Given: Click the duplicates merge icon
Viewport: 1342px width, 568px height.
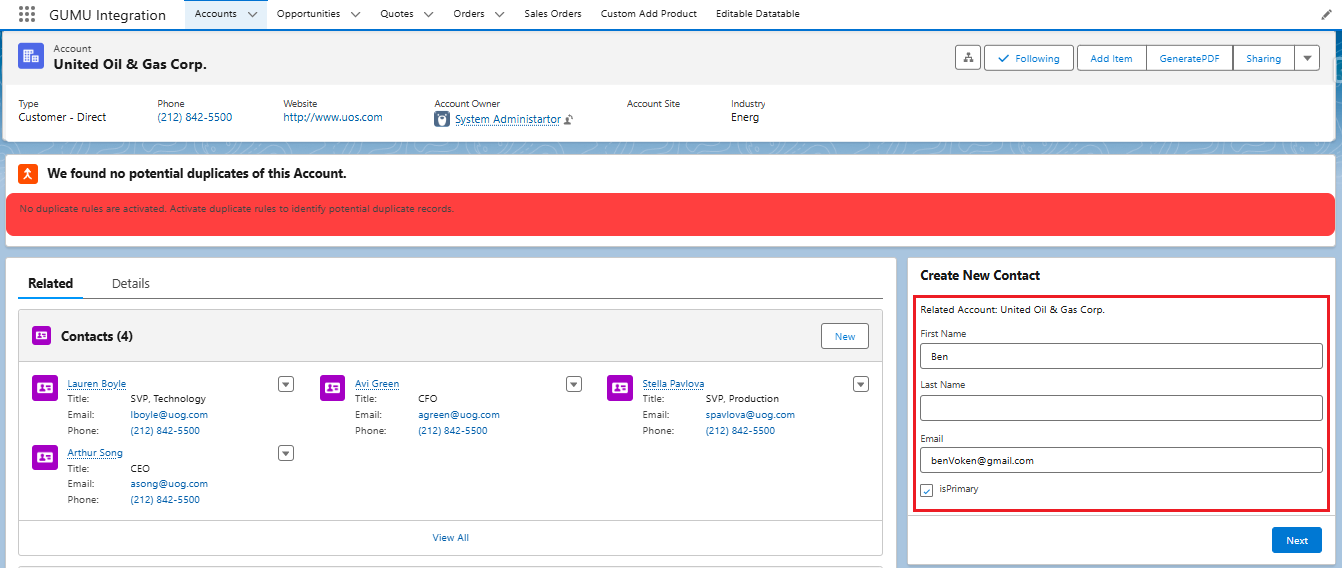Looking at the screenshot, I should (x=28, y=173).
